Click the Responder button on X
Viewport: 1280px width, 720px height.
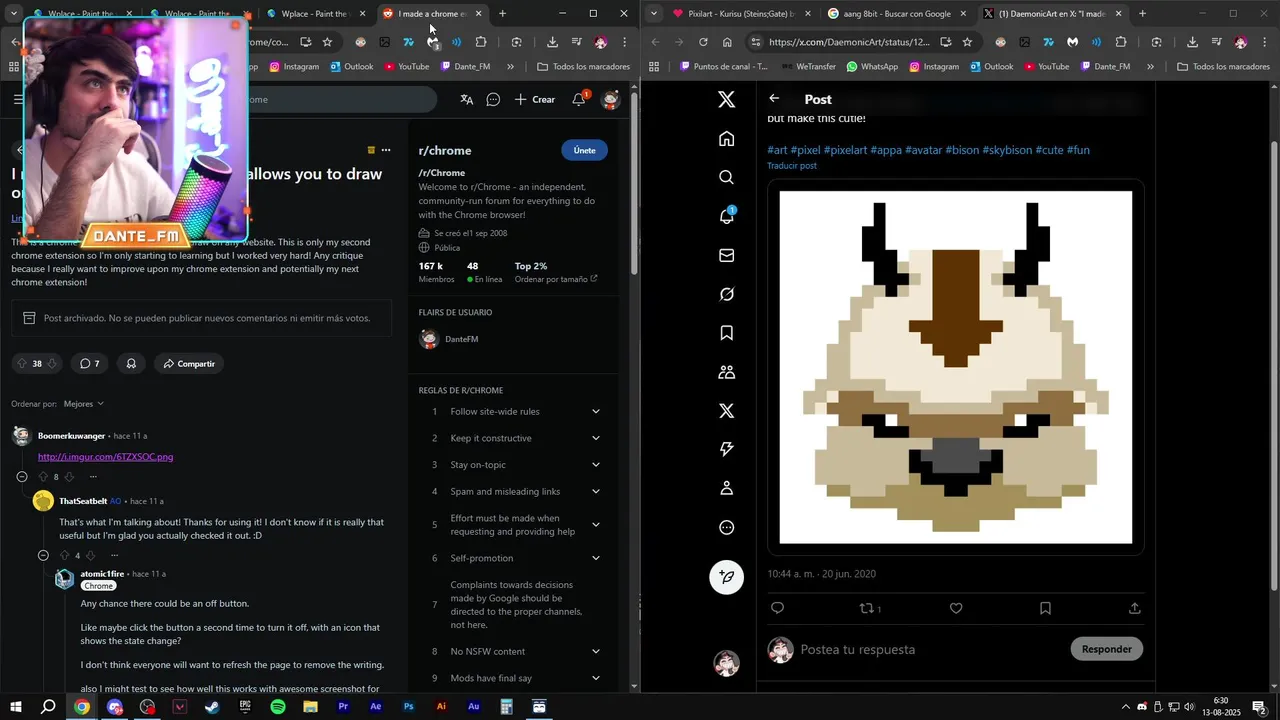pyautogui.click(x=1107, y=649)
